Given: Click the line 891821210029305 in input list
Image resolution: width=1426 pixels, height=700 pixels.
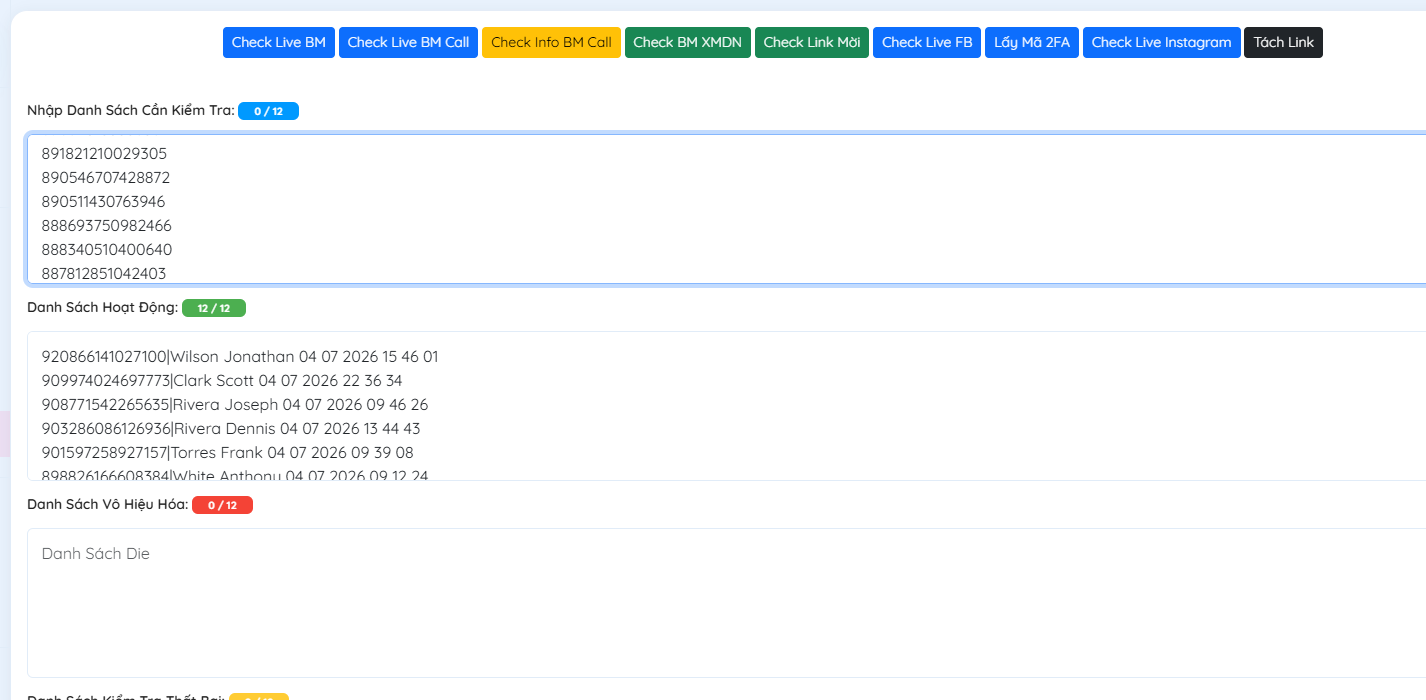Looking at the screenshot, I should [104, 154].
